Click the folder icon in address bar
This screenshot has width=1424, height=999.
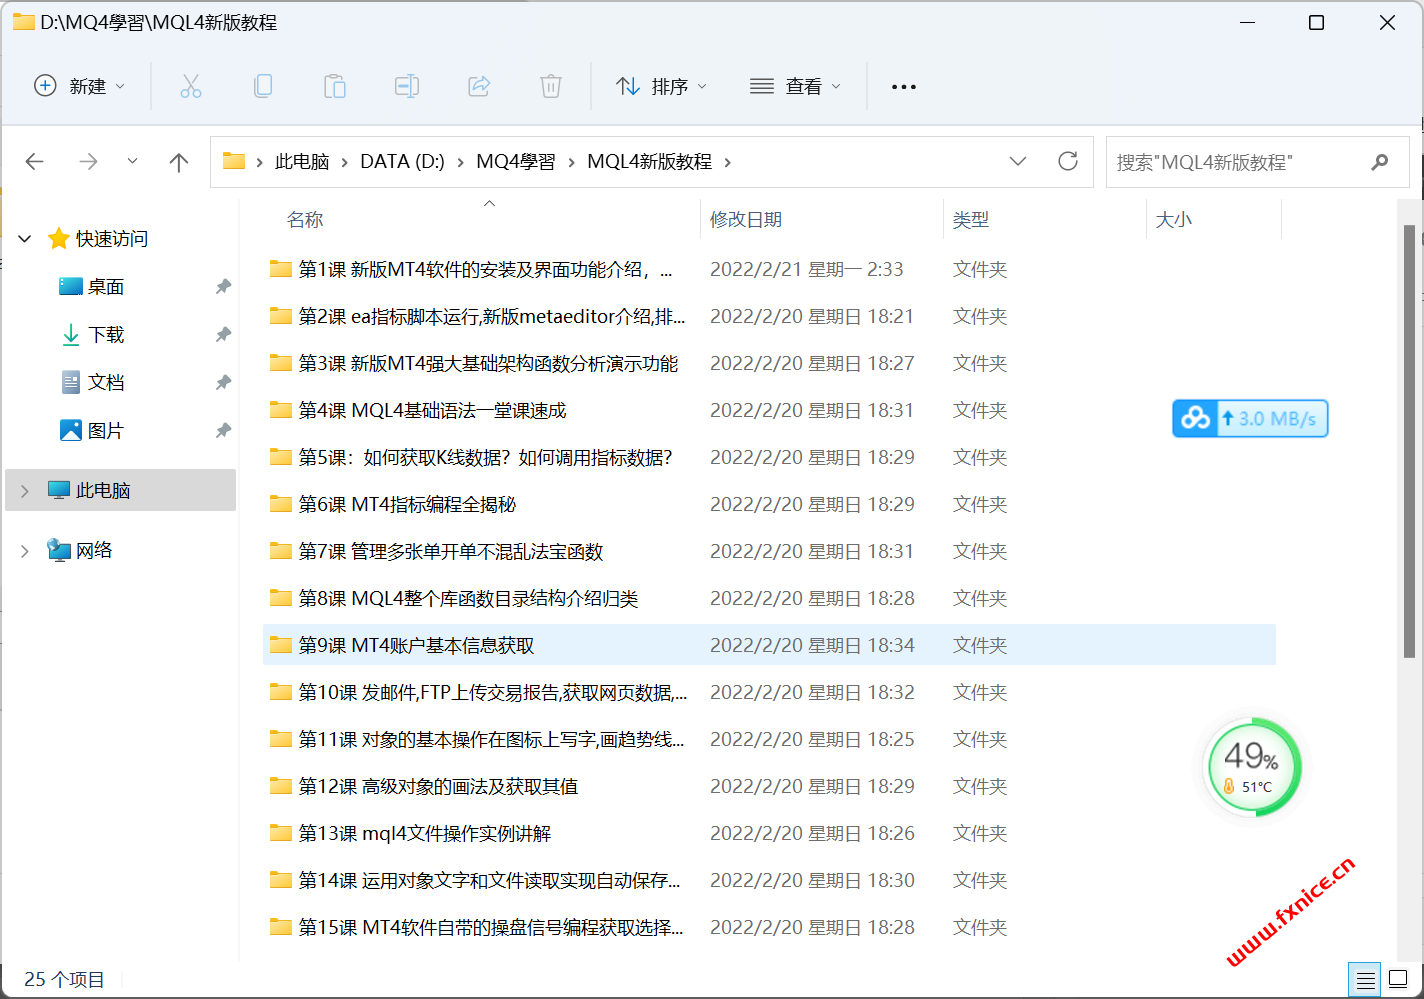[234, 161]
